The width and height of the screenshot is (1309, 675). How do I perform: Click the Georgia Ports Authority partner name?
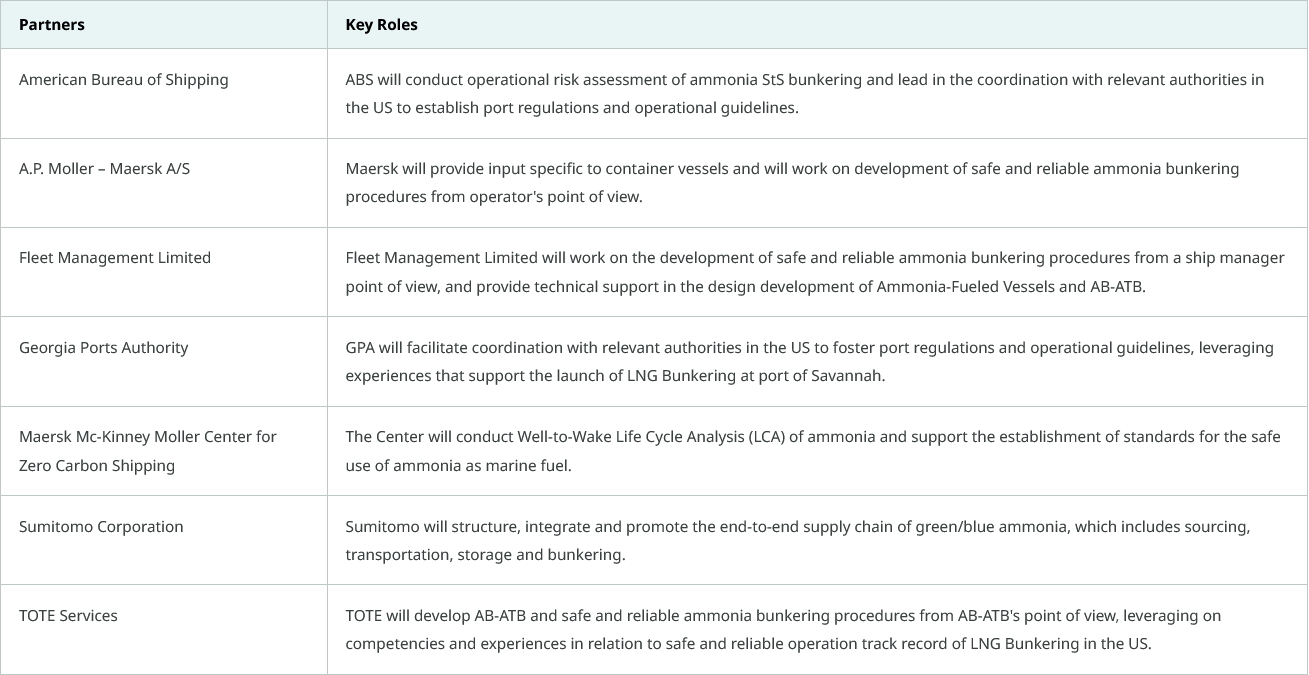(x=103, y=348)
